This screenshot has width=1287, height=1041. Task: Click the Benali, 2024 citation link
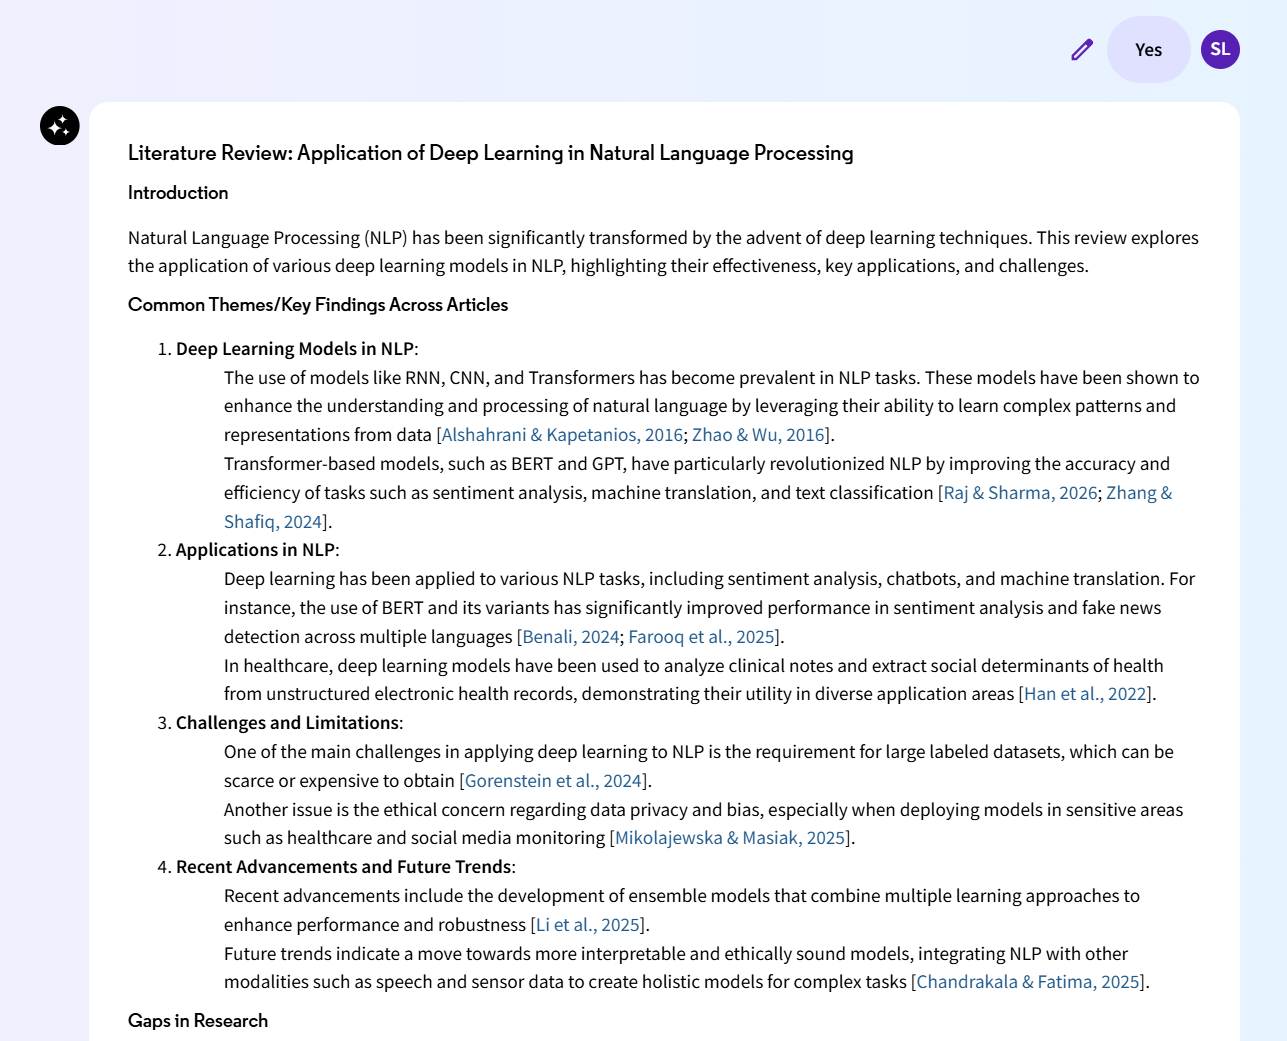570,637
